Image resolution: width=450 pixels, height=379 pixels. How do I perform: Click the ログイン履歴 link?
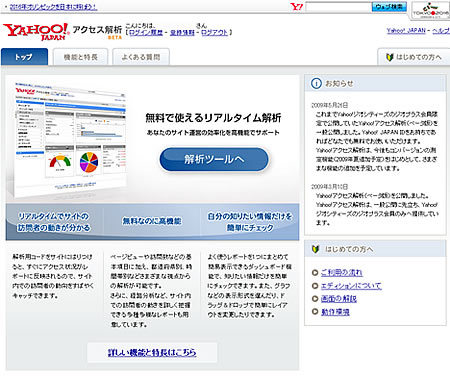(146, 32)
